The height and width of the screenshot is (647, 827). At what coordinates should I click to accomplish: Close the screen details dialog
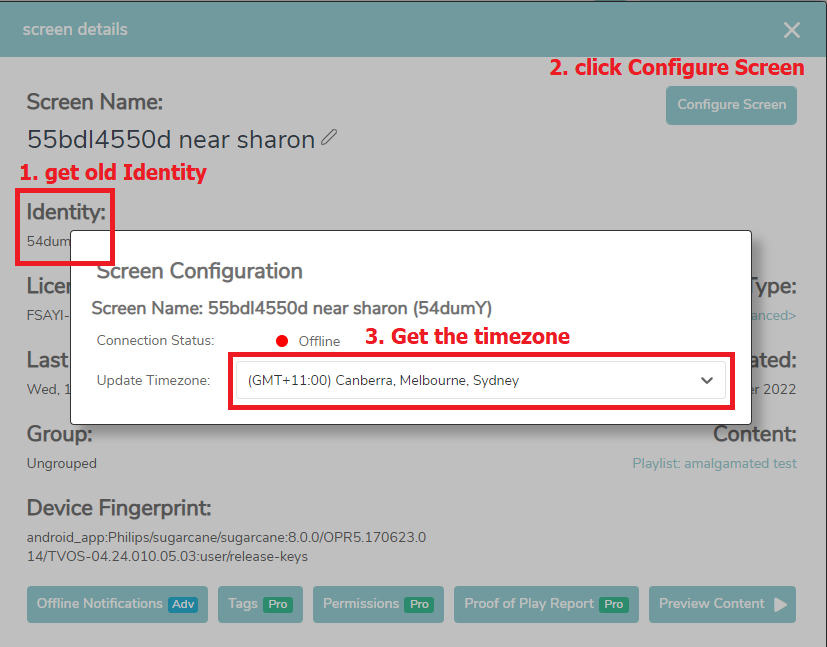coord(792,30)
